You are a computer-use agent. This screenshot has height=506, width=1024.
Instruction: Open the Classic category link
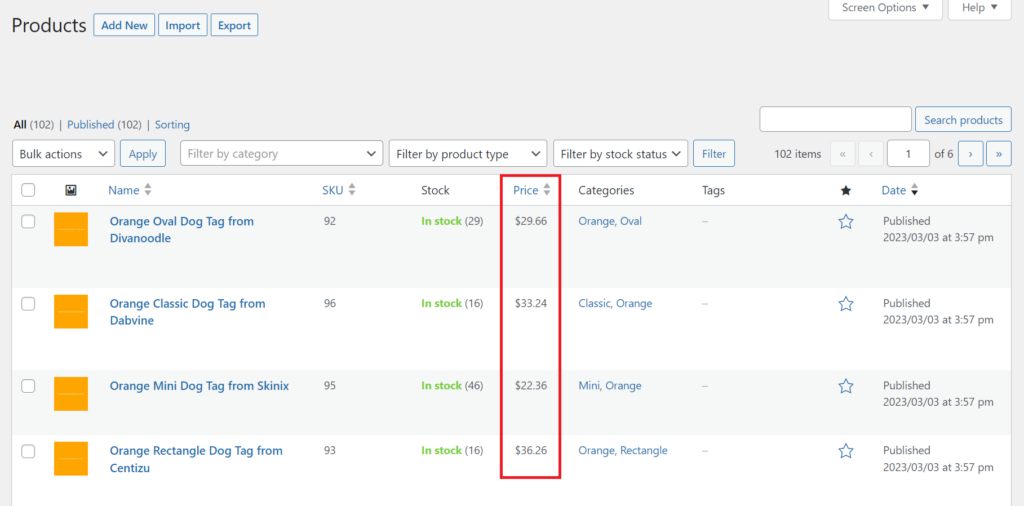pyautogui.click(x=595, y=304)
